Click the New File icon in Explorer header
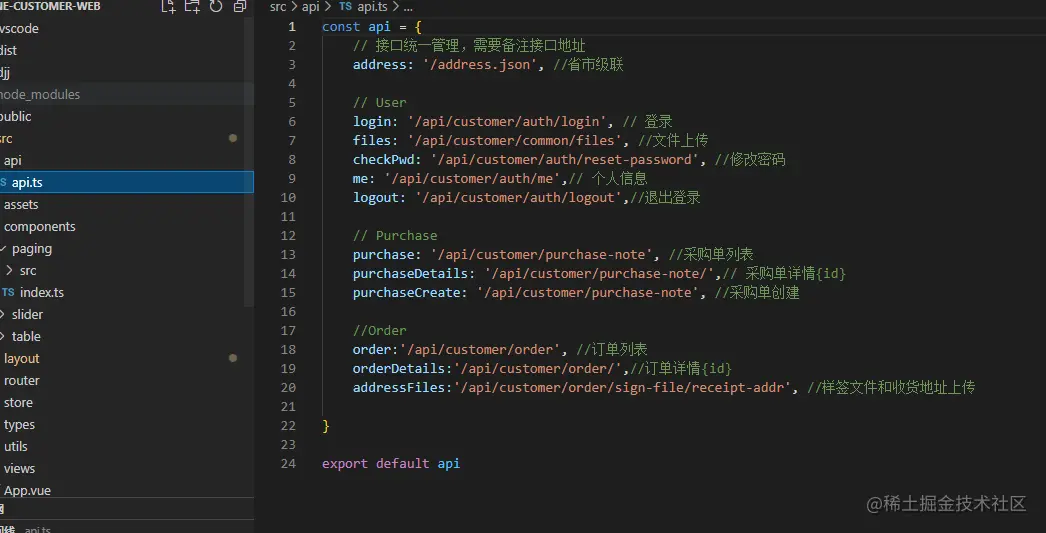Screen dimensions: 1046x533 (x=169, y=7)
